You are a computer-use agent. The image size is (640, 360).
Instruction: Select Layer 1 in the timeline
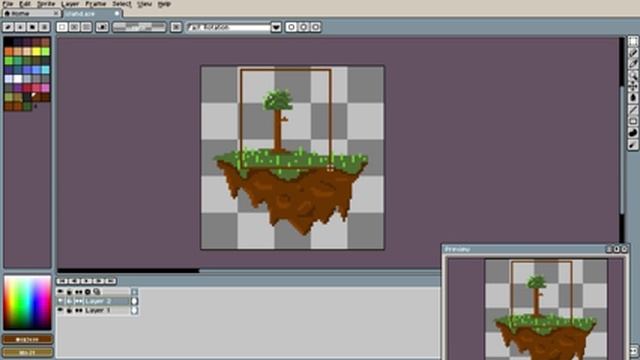(x=107, y=311)
